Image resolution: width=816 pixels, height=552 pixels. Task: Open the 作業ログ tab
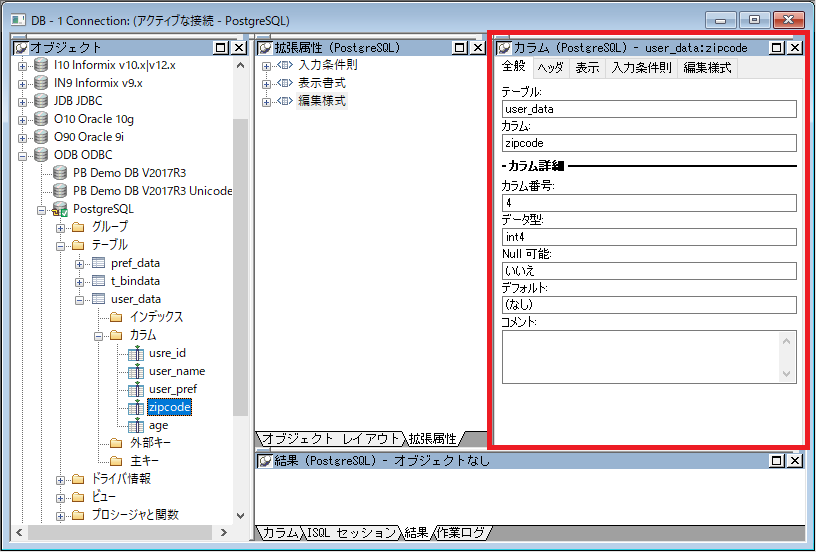460,533
